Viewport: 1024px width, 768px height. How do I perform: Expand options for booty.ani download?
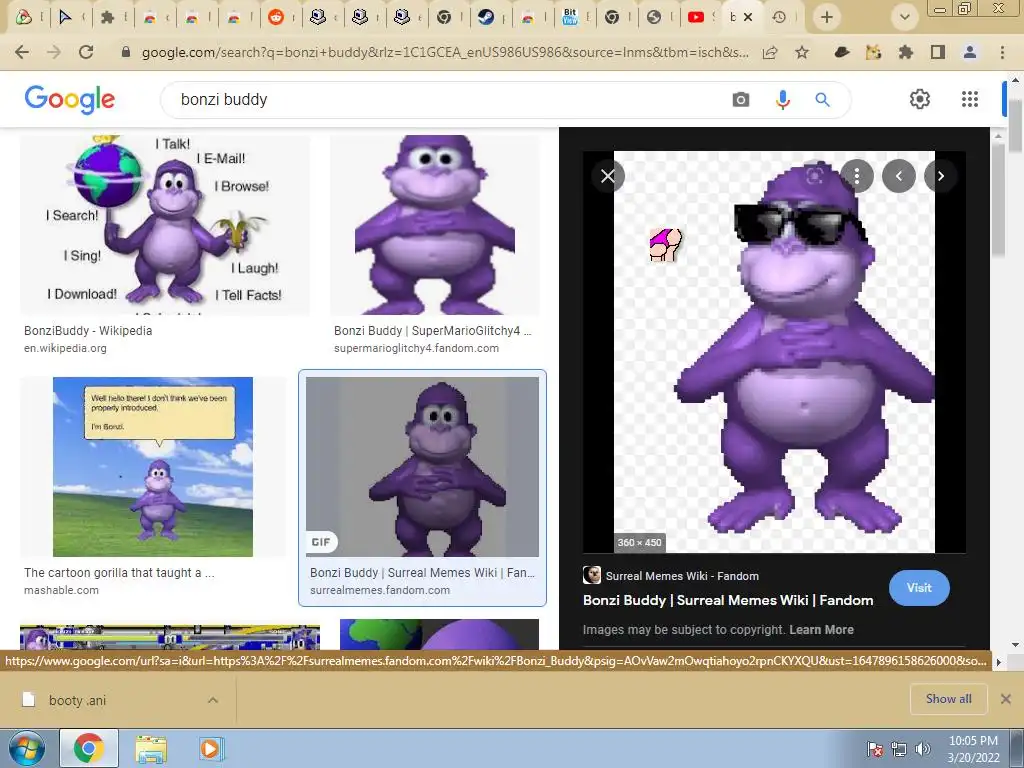click(213, 700)
